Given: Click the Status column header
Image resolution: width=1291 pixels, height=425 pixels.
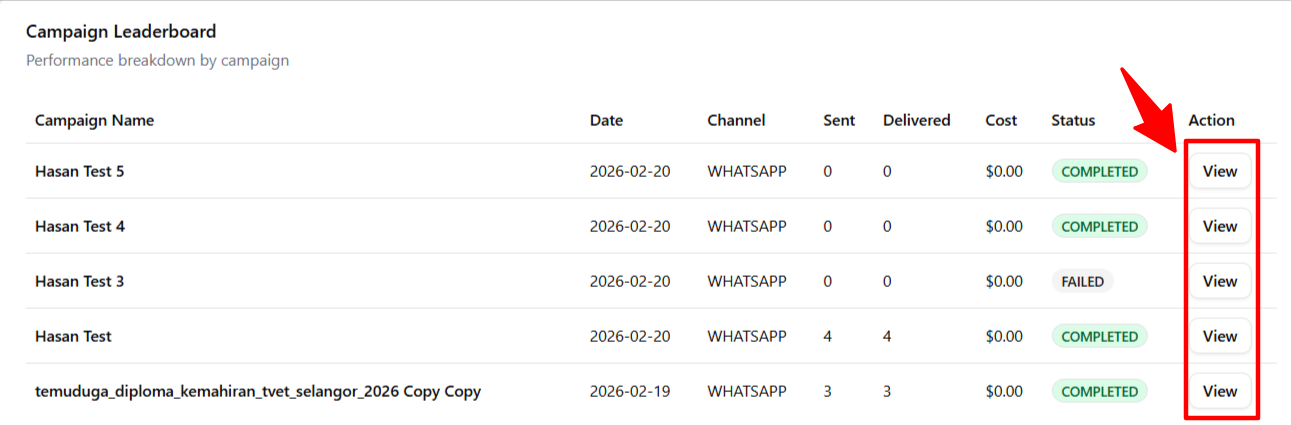Looking at the screenshot, I should [1073, 120].
